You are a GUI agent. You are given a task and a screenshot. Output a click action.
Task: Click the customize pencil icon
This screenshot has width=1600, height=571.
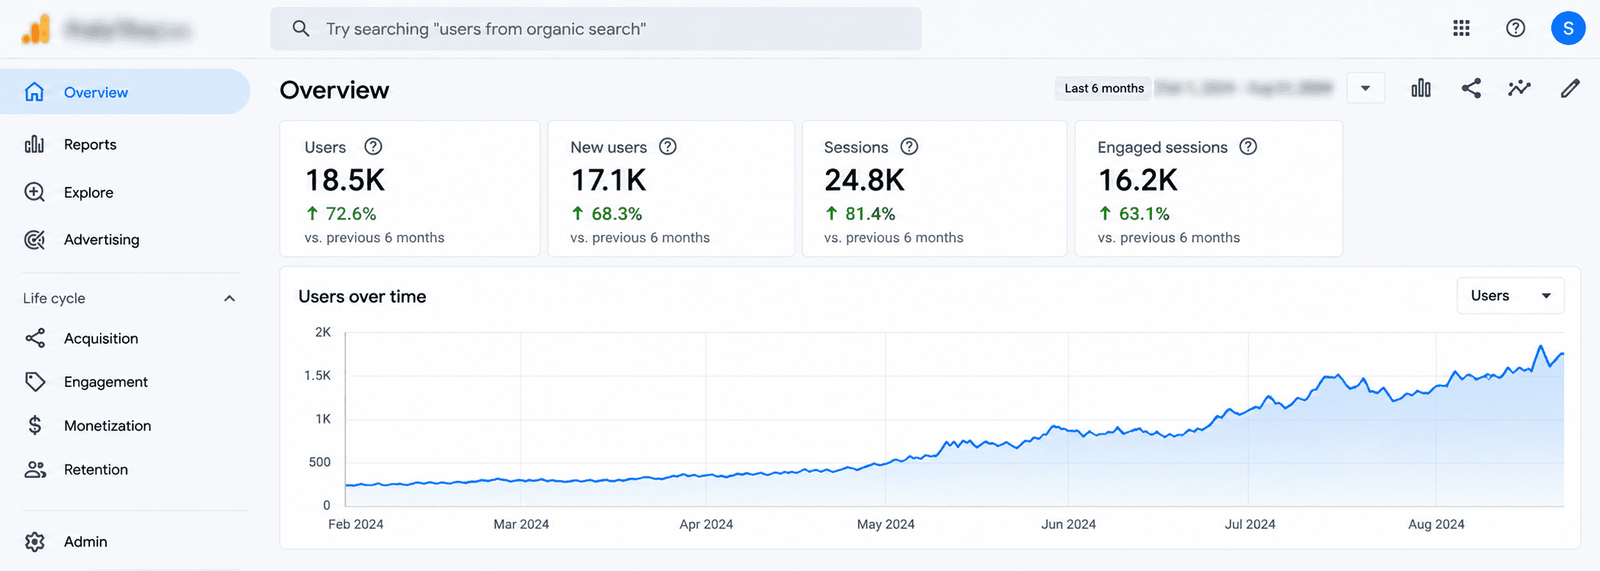[1570, 88]
